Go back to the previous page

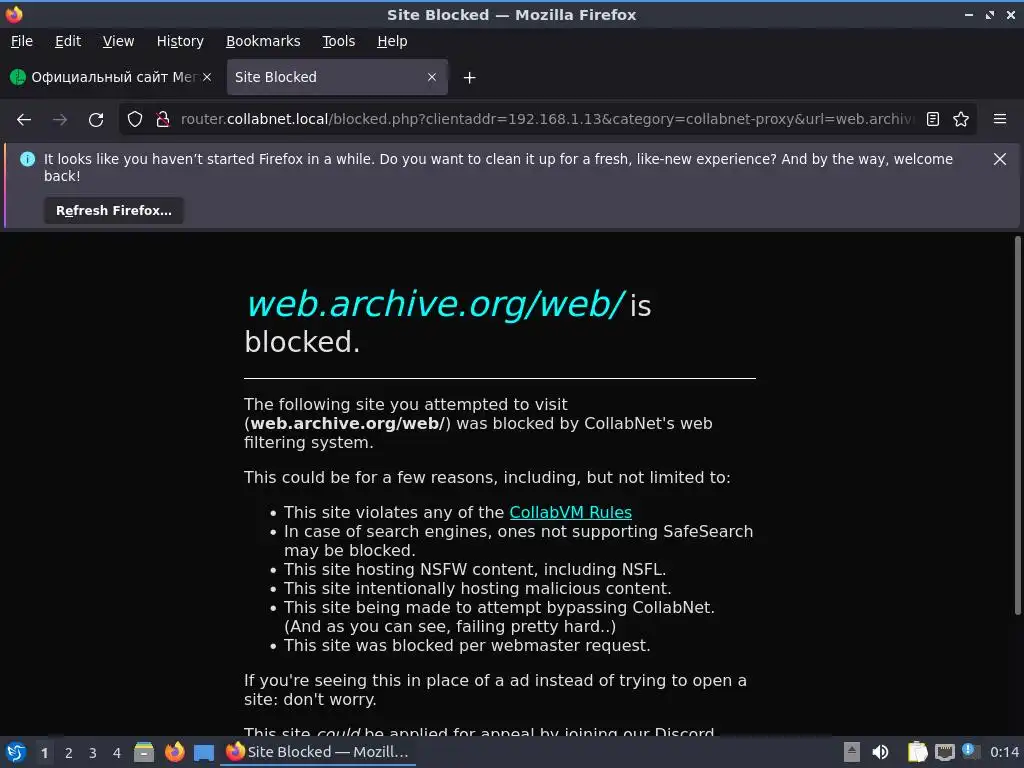click(24, 120)
